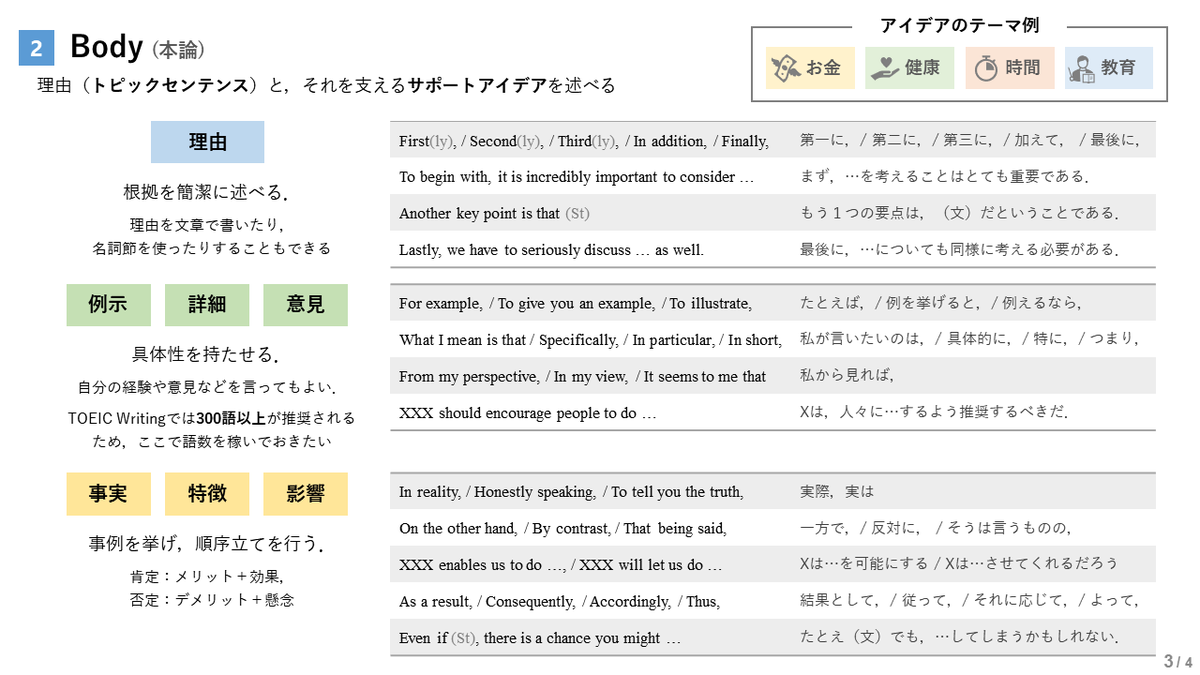Click translation 一方で,/反対に,/そうは言うものの
Screen dimensions: 1200x675
click(936, 528)
